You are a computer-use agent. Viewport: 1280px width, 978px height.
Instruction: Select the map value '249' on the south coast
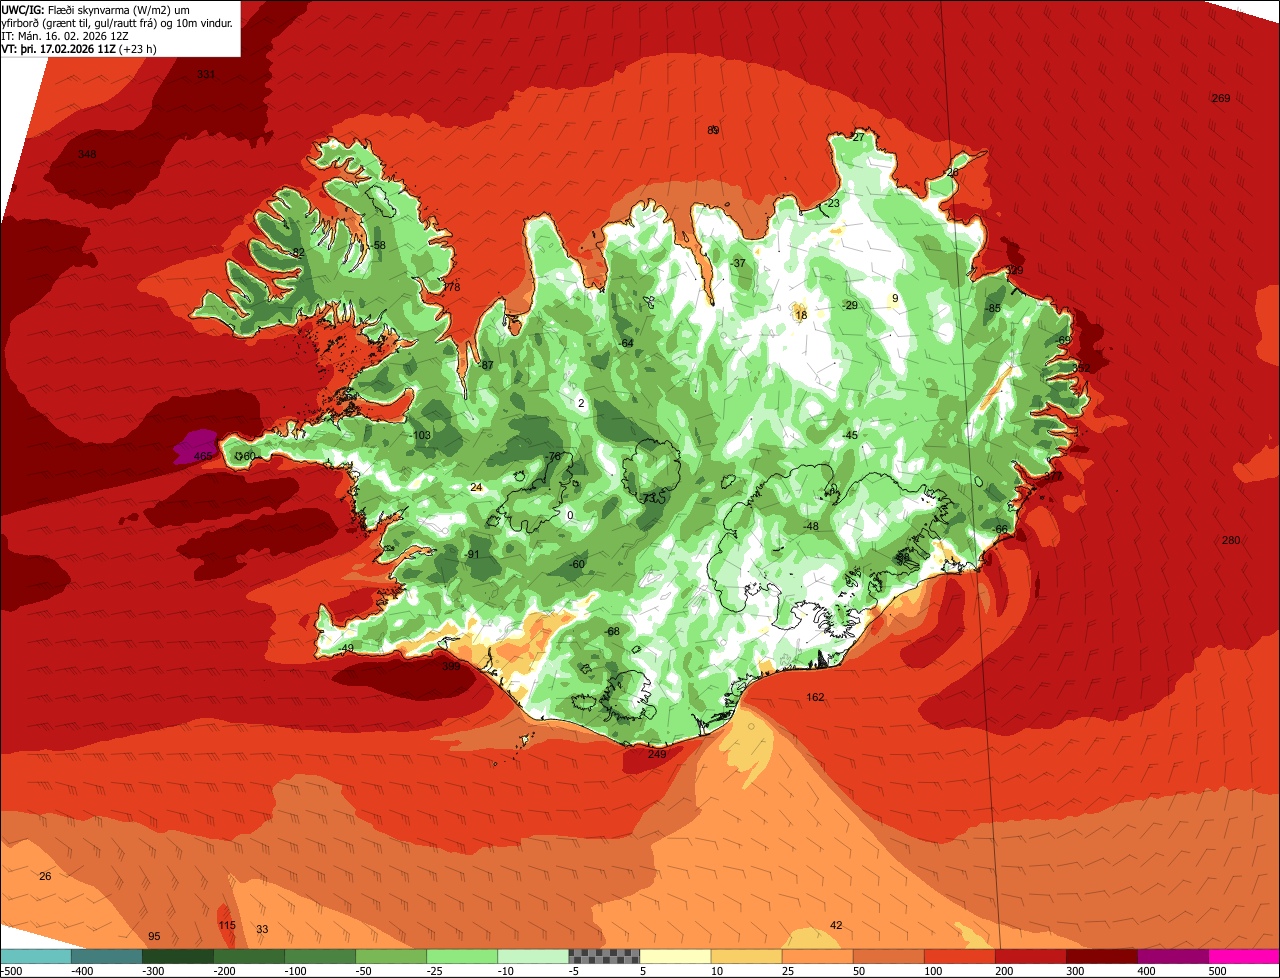tap(657, 754)
